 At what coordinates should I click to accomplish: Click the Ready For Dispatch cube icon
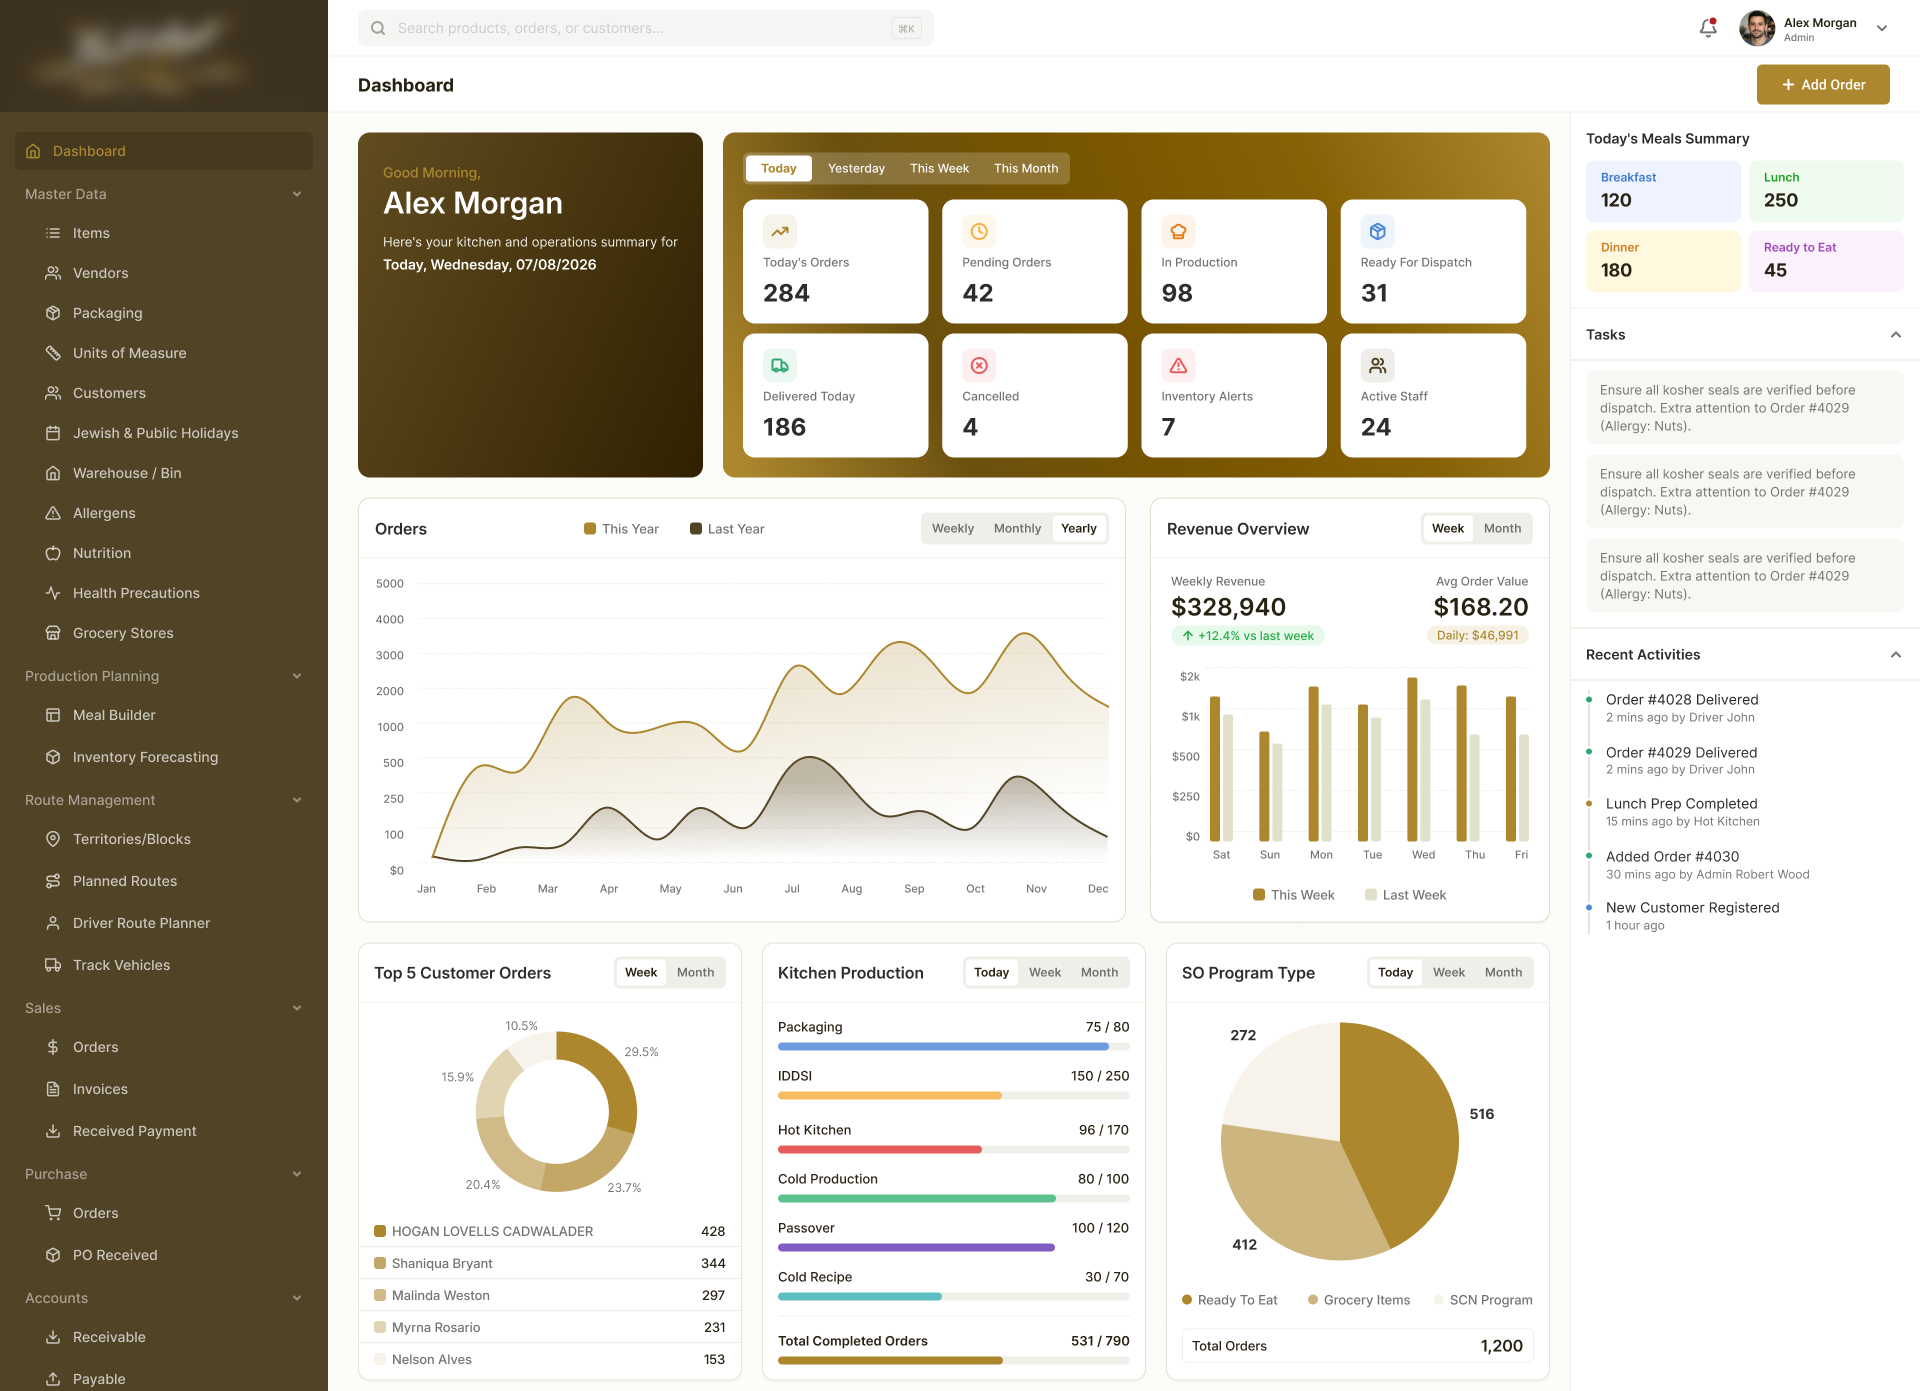[x=1377, y=231]
